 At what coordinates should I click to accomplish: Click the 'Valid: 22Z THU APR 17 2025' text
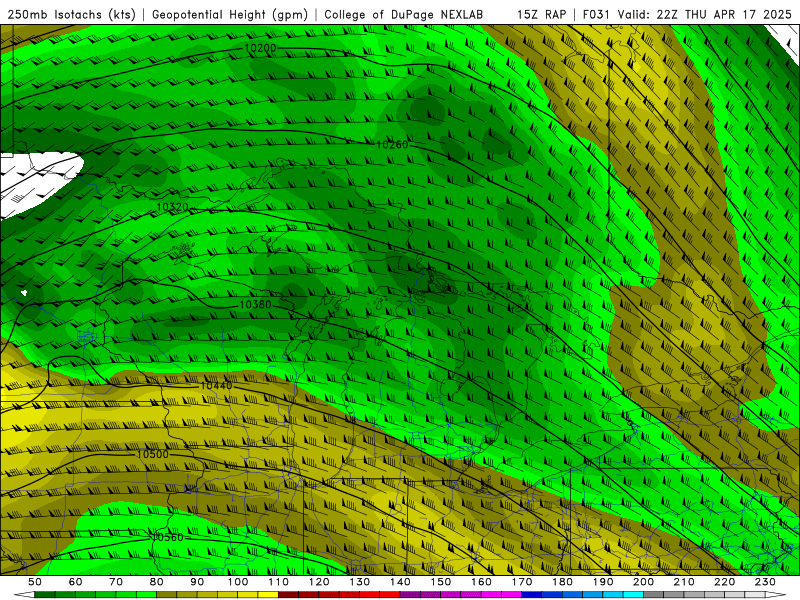click(704, 15)
